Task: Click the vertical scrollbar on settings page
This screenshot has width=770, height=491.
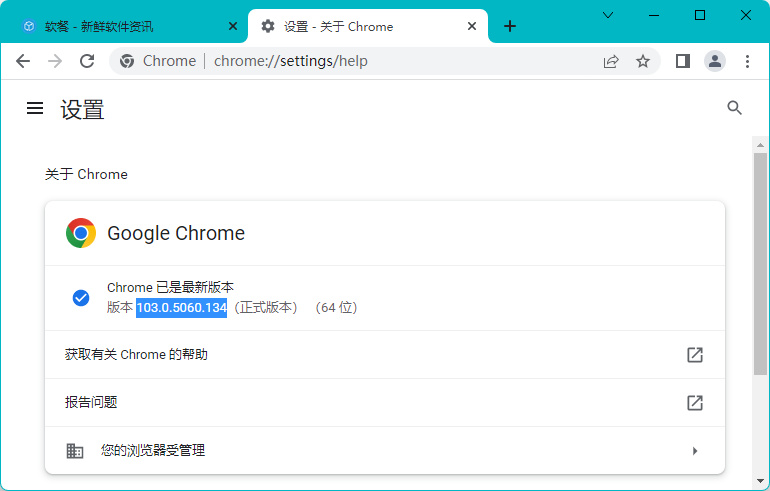Action: click(760, 260)
